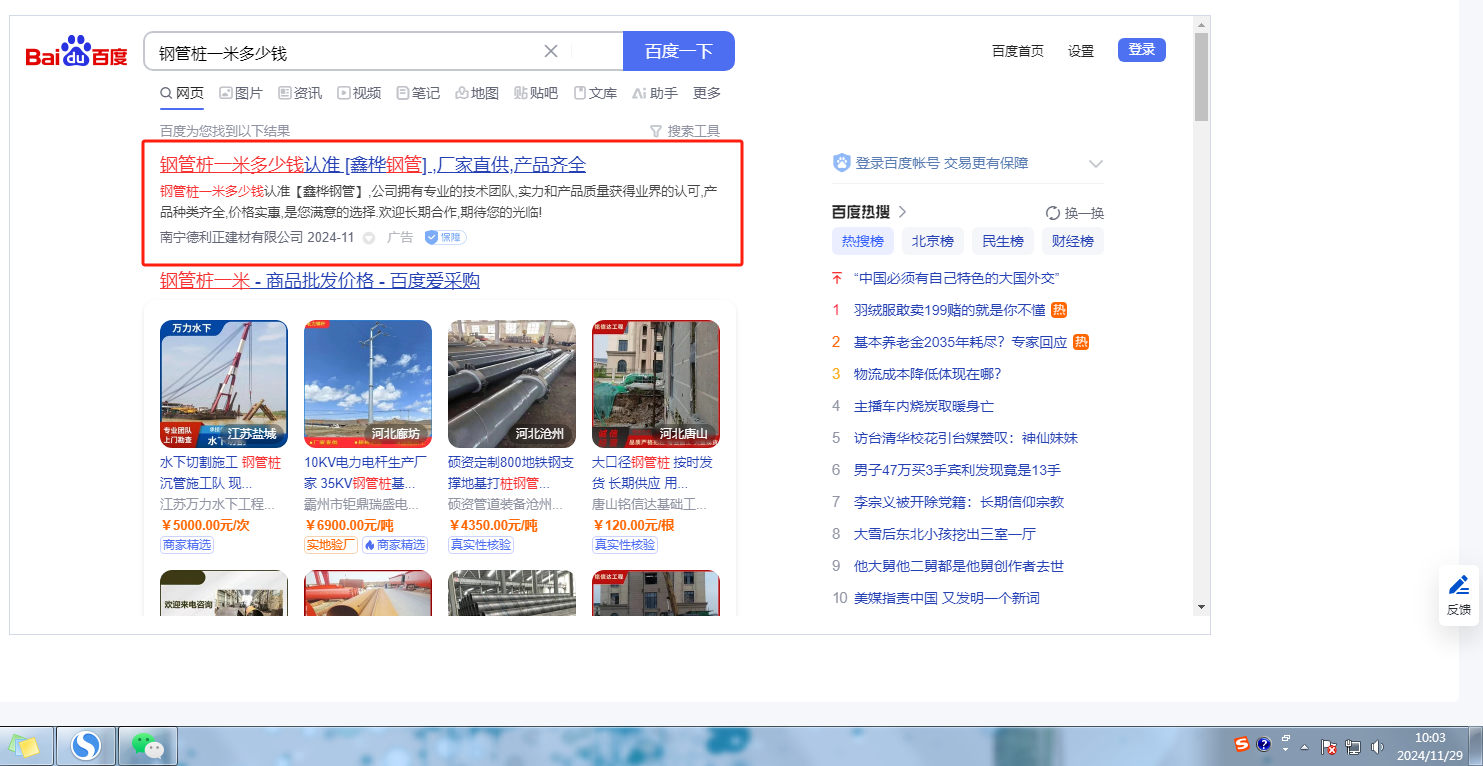
Task: Switch to the 财经榜 tab
Action: [x=1073, y=241]
